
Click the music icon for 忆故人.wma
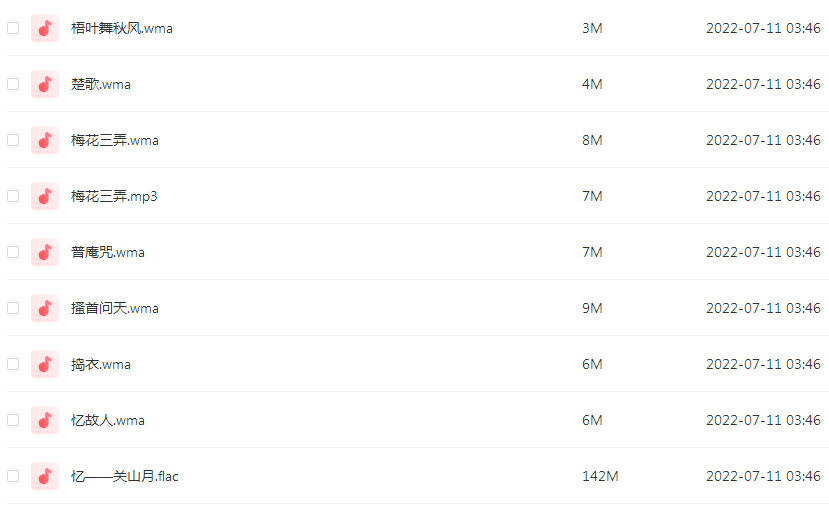click(x=45, y=420)
